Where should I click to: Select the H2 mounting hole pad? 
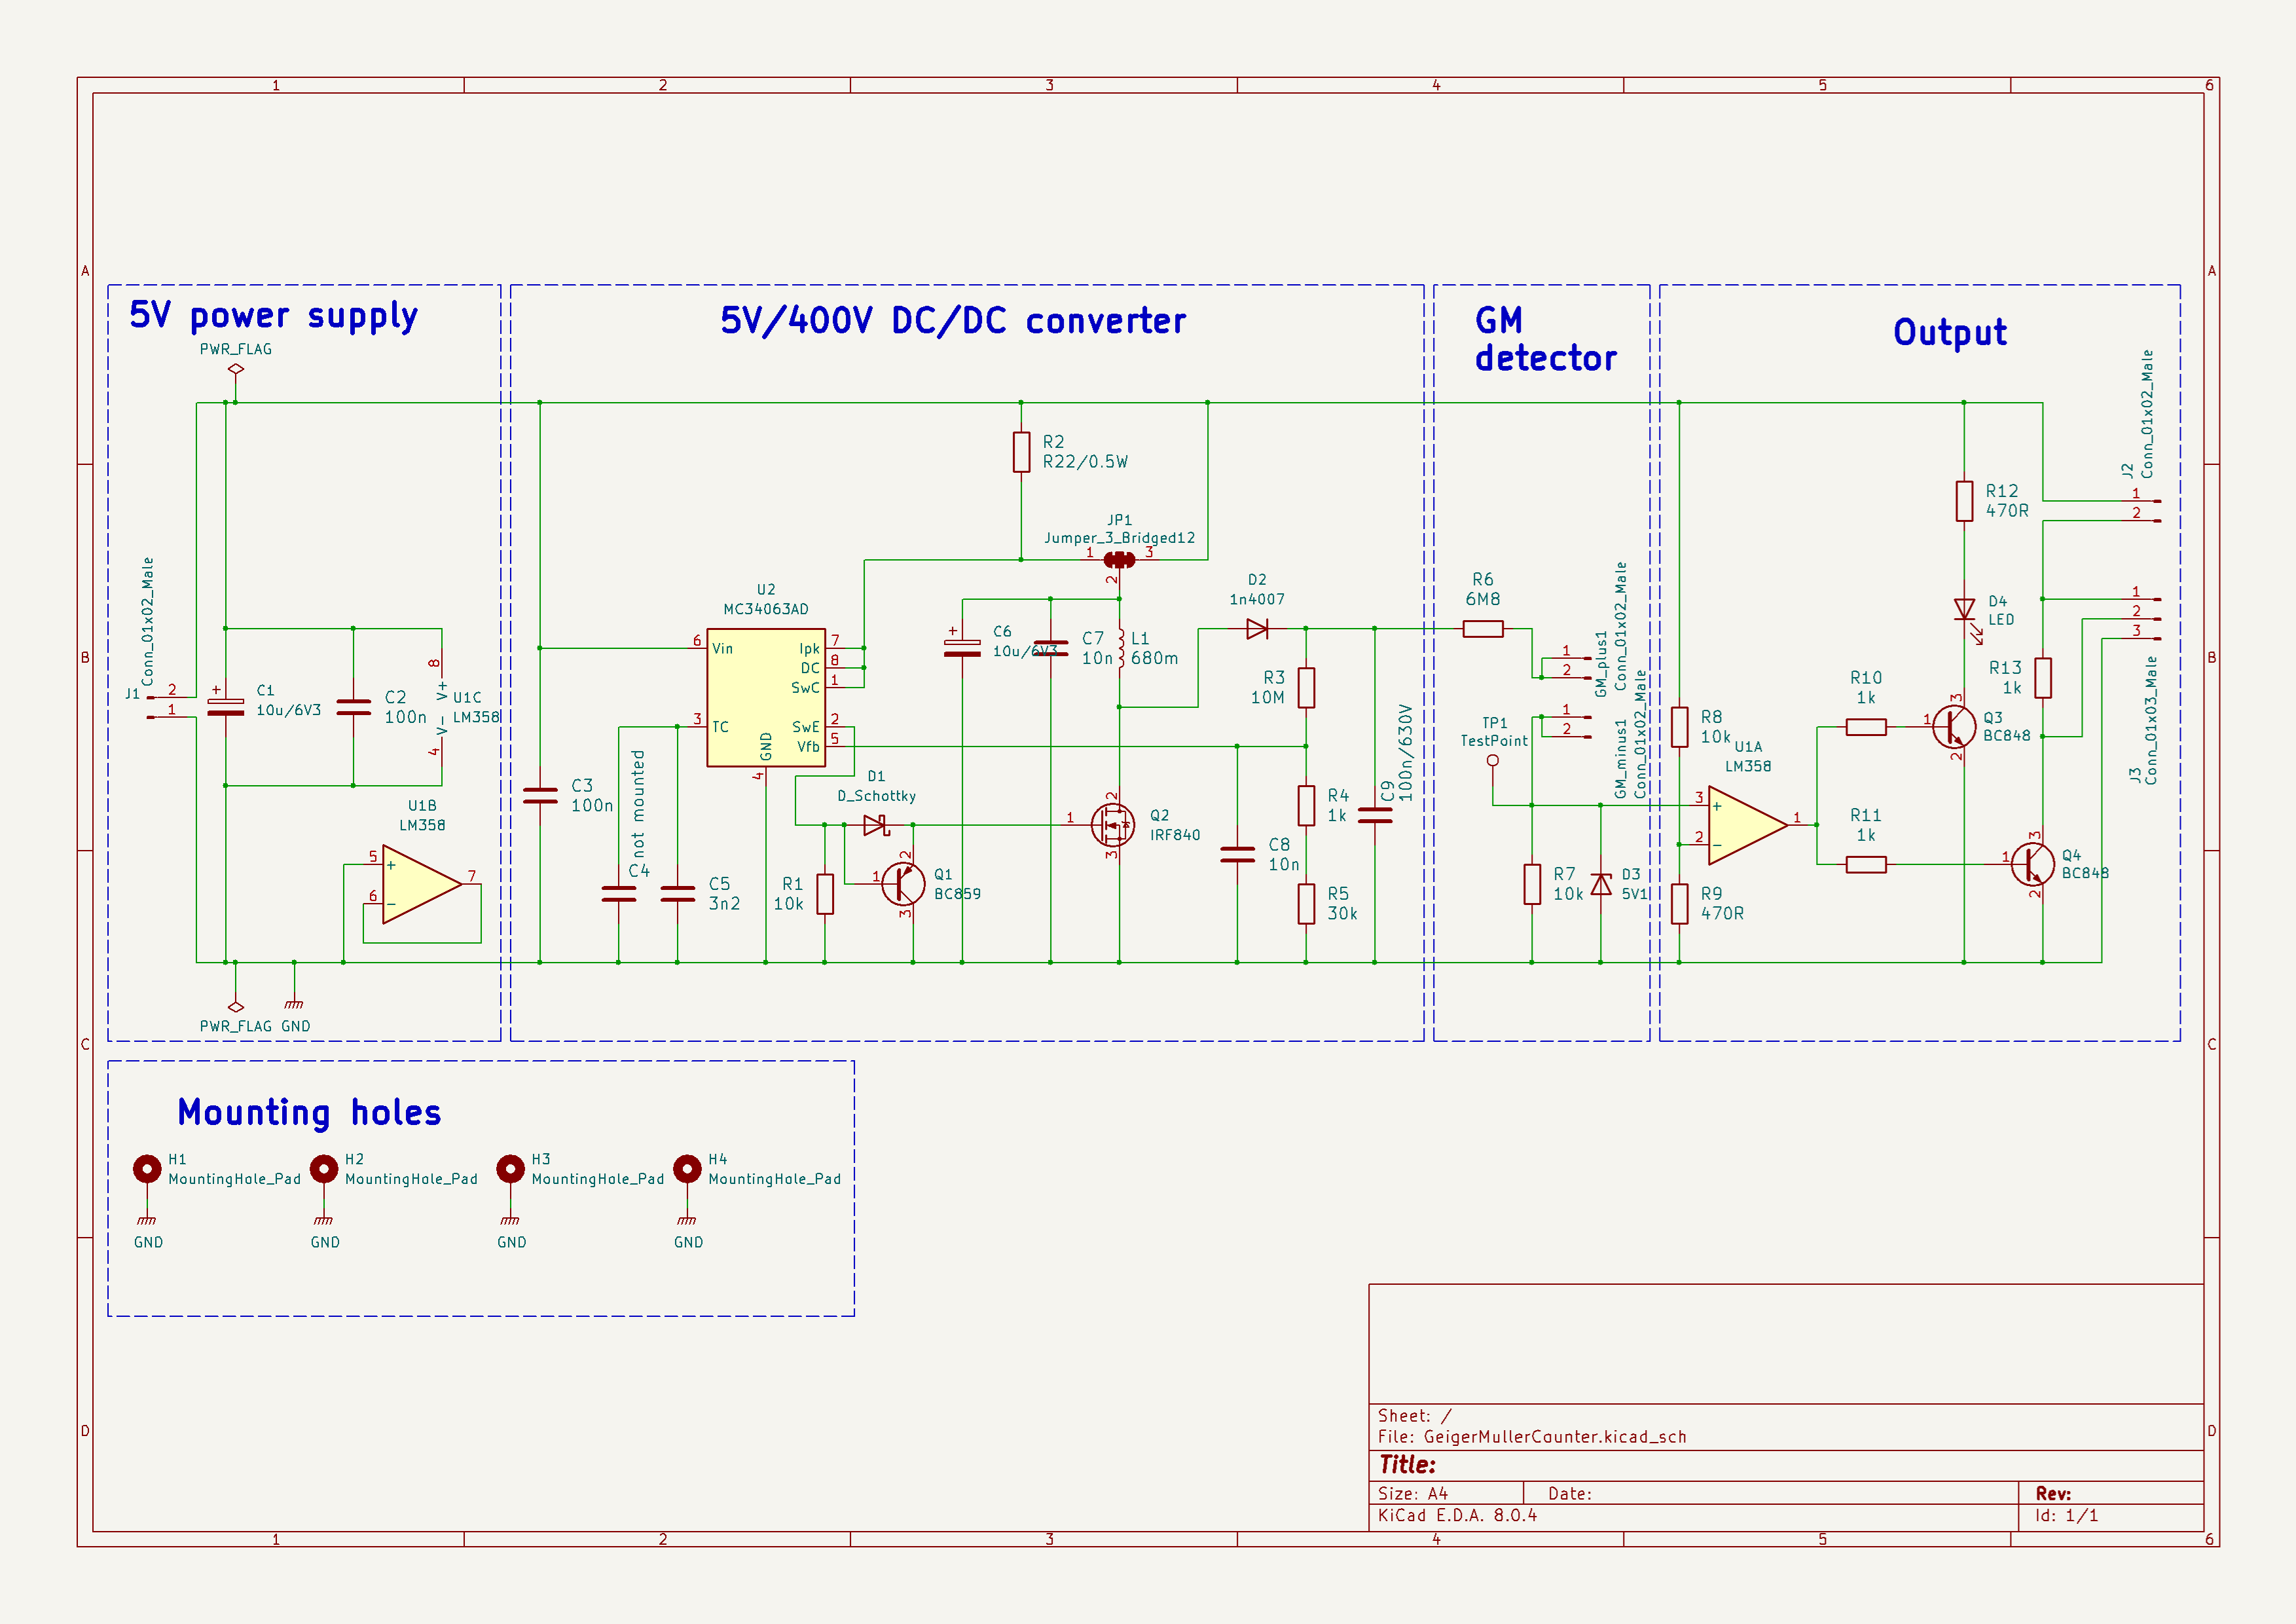point(324,1168)
